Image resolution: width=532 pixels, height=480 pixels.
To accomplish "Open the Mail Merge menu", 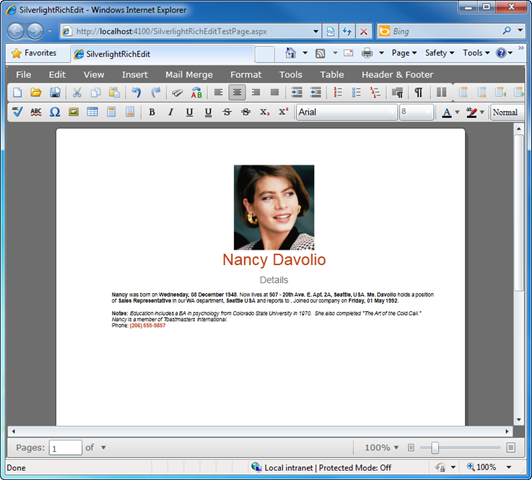I will (x=189, y=75).
